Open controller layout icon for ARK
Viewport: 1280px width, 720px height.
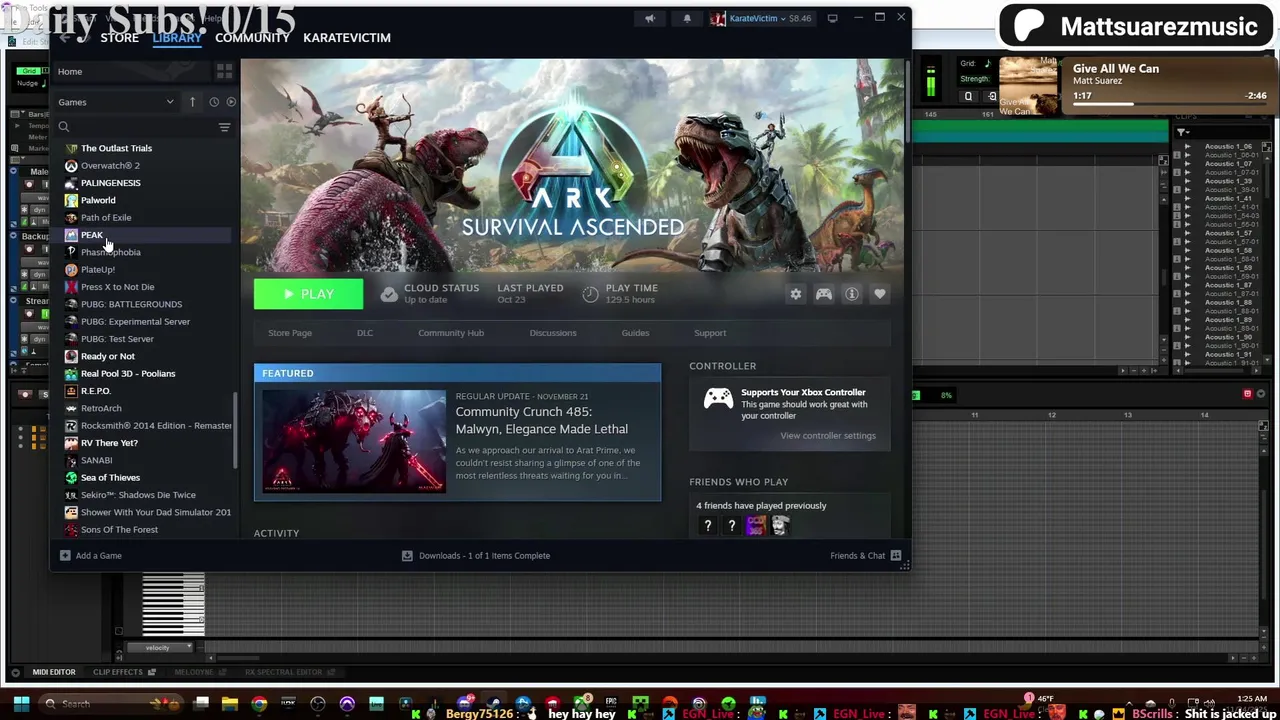(824, 294)
